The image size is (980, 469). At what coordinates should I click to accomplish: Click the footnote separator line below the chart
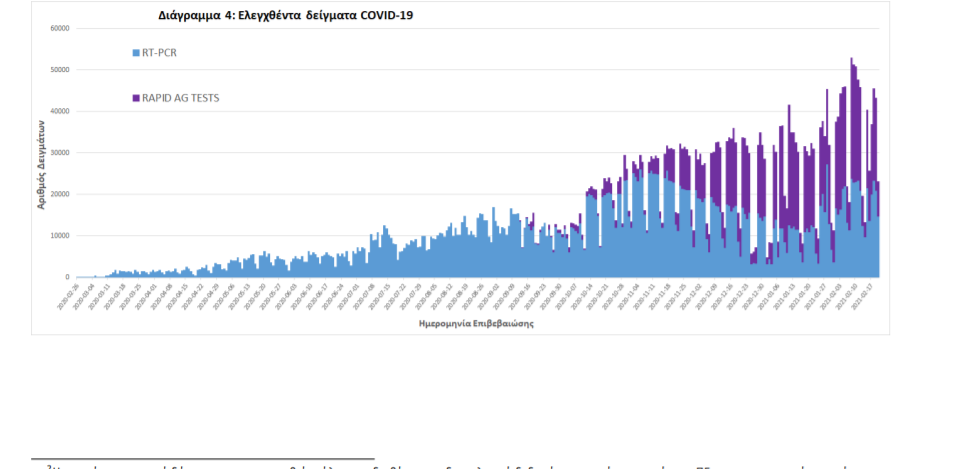pyautogui.click(x=202, y=457)
